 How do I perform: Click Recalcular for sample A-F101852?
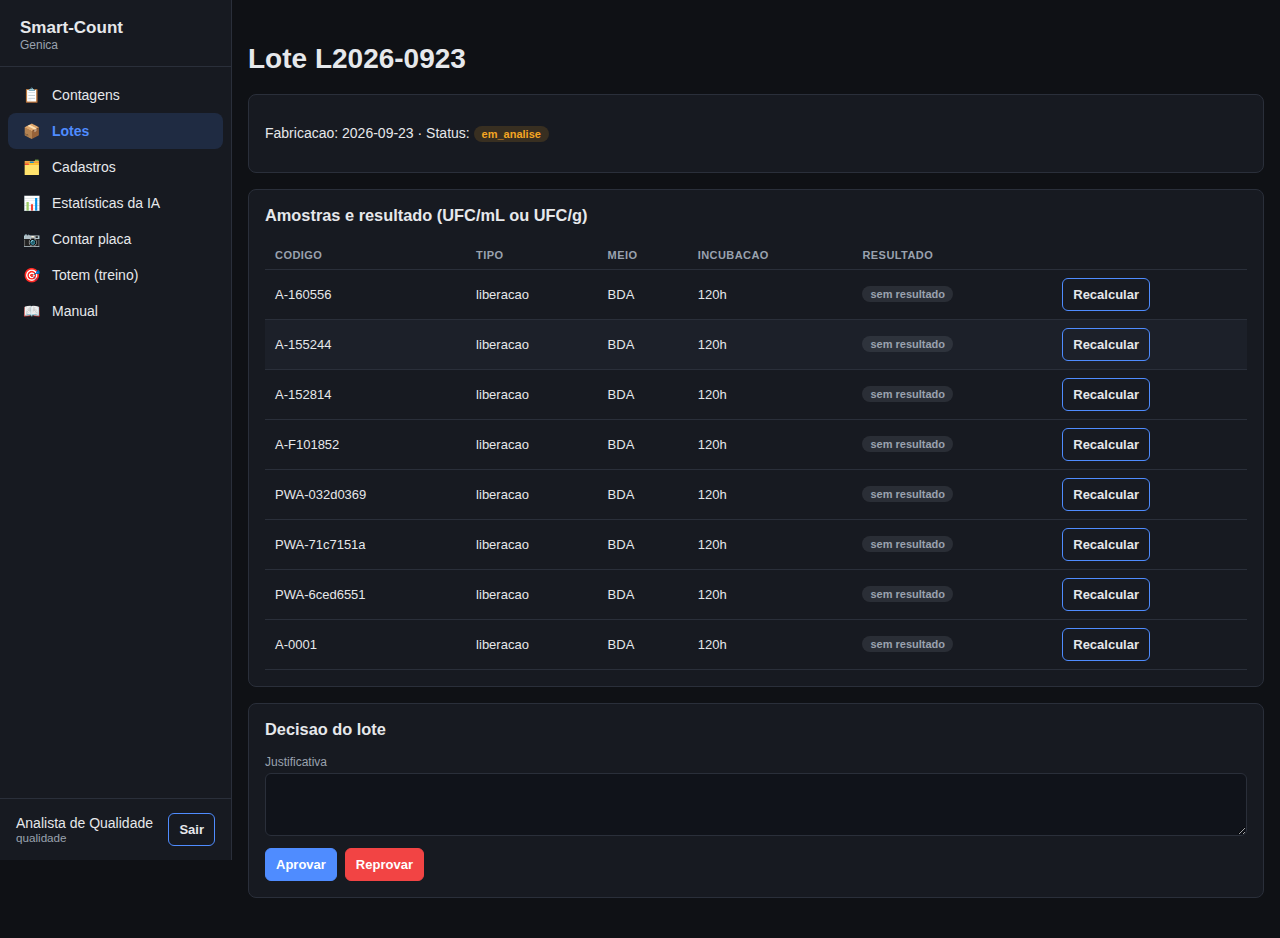1105,444
